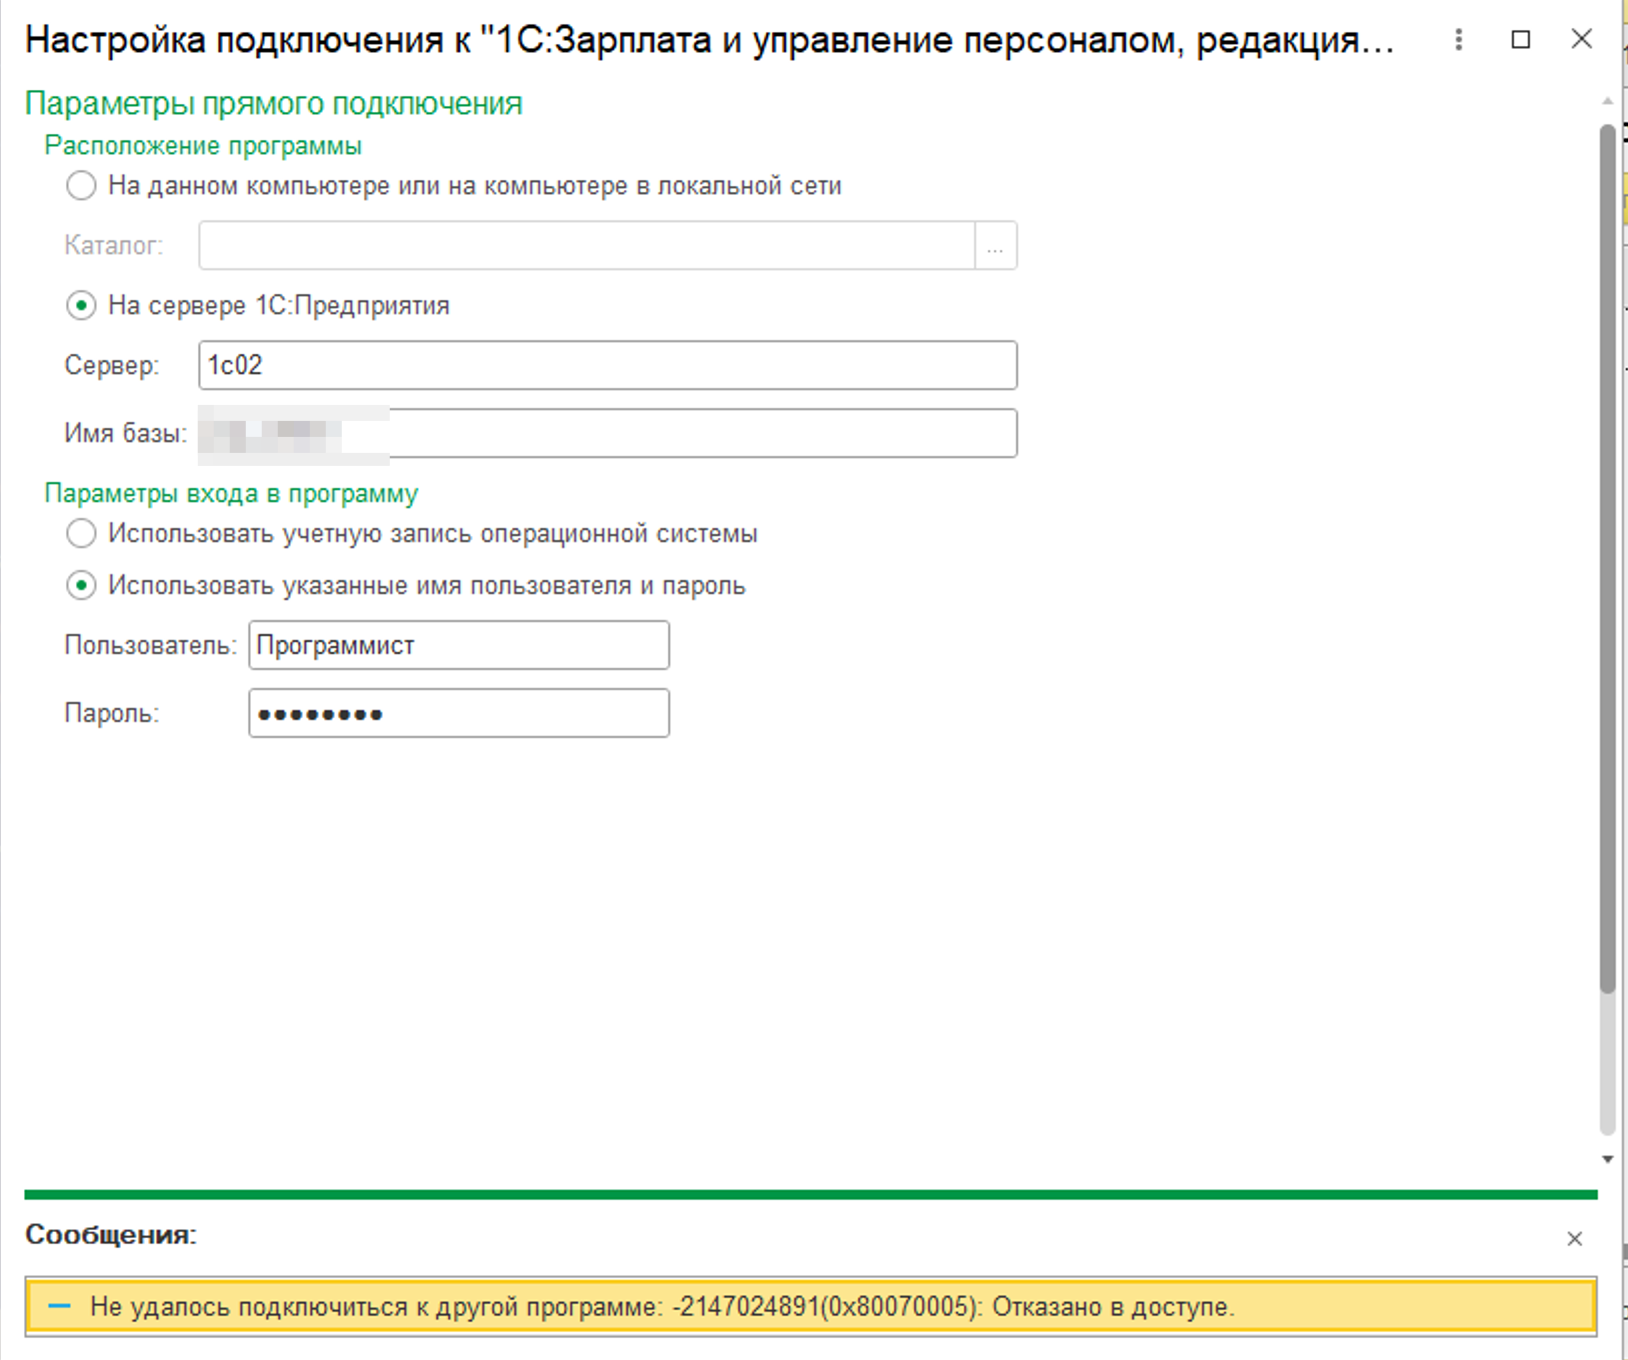Focus the Сервер field containing 1c02
1628x1360 pixels.
(607, 365)
